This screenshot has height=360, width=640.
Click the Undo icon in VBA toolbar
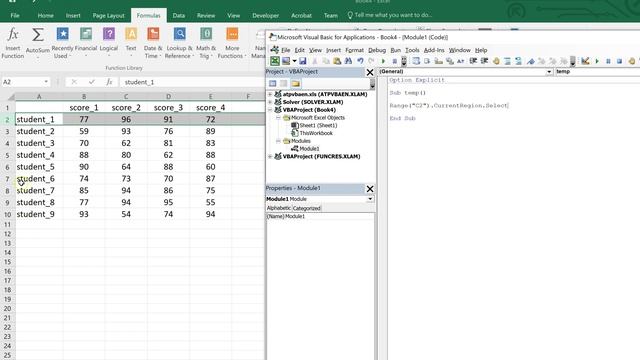click(x=360, y=61)
